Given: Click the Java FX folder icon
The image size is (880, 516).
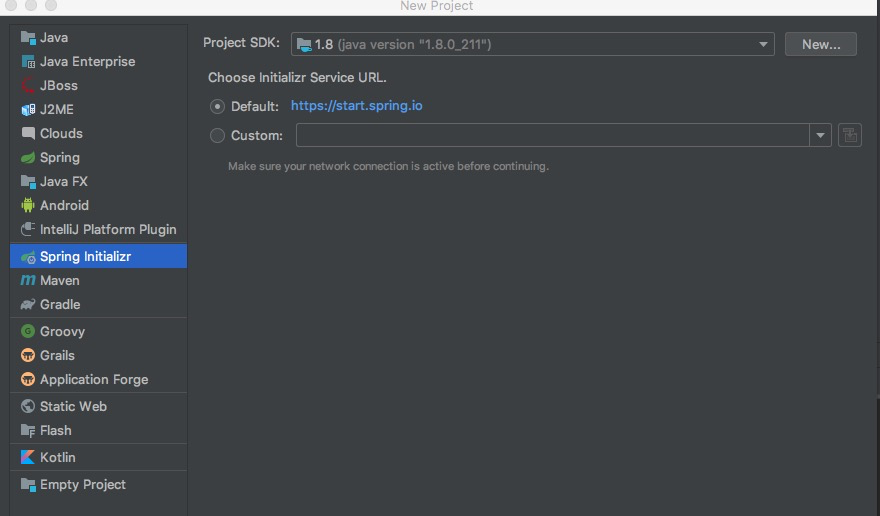Looking at the screenshot, I should (28, 181).
